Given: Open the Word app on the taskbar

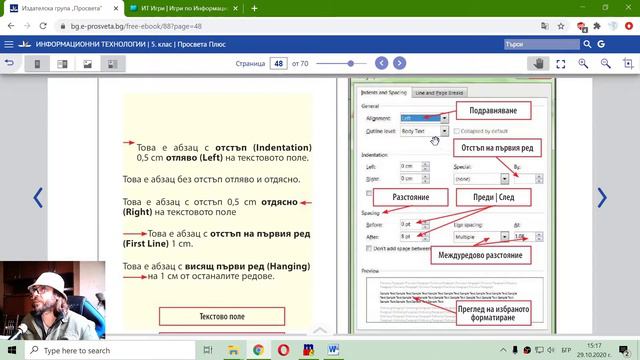Looking at the screenshot, I should click(x=333, y=350).
